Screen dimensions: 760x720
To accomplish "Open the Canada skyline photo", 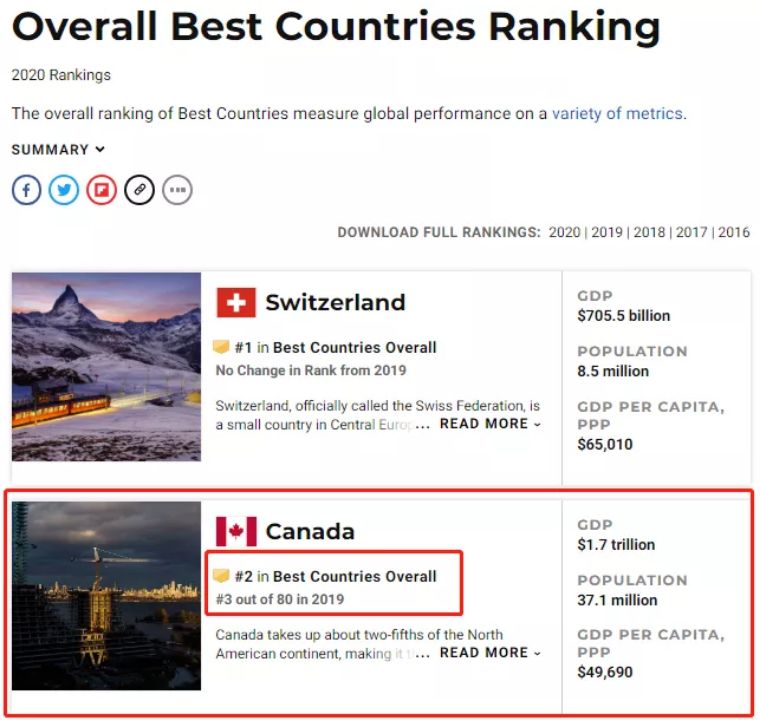I will click(106, 596).
